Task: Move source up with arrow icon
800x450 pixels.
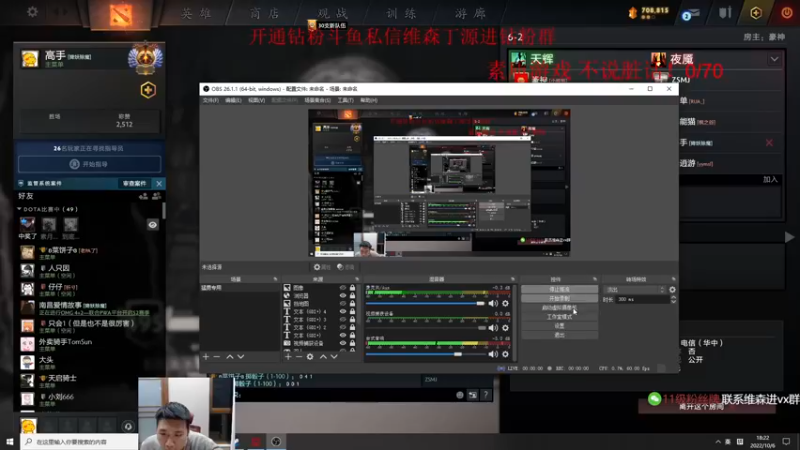Action: pyautogui.click(x=323, y=357)
